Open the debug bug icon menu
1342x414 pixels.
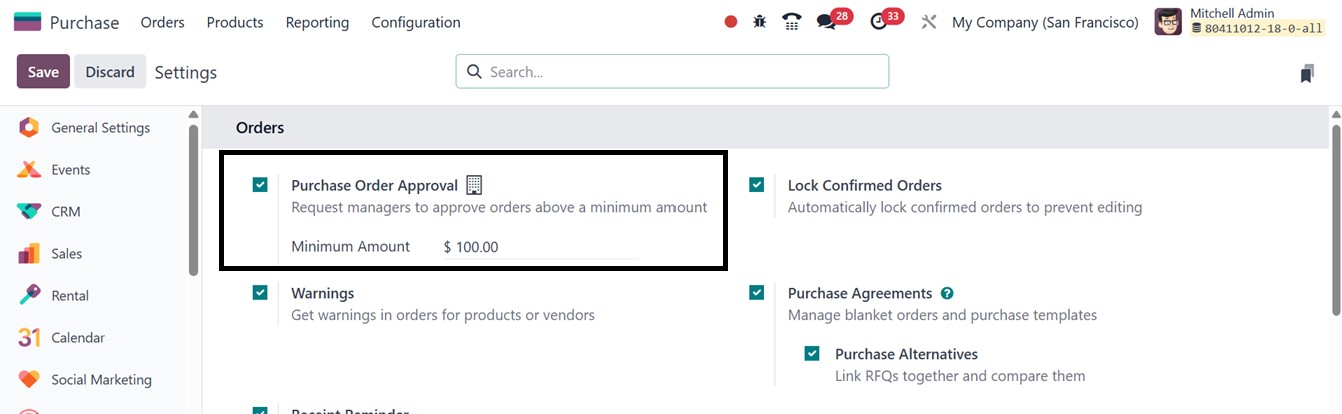pyautogui.click(x=760, y=22)
